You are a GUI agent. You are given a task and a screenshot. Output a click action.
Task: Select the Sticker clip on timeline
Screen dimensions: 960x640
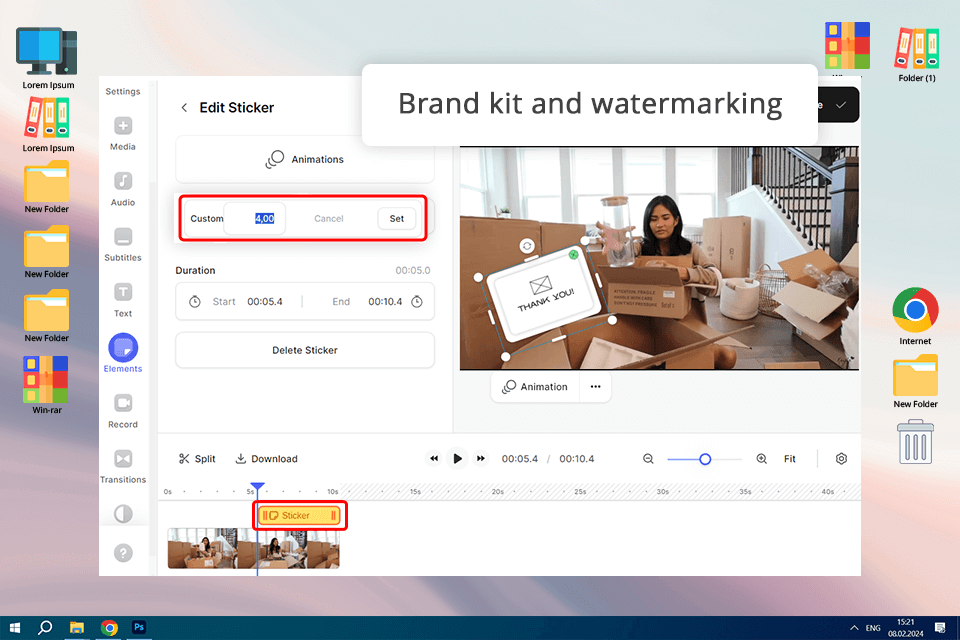click(300, 516)
